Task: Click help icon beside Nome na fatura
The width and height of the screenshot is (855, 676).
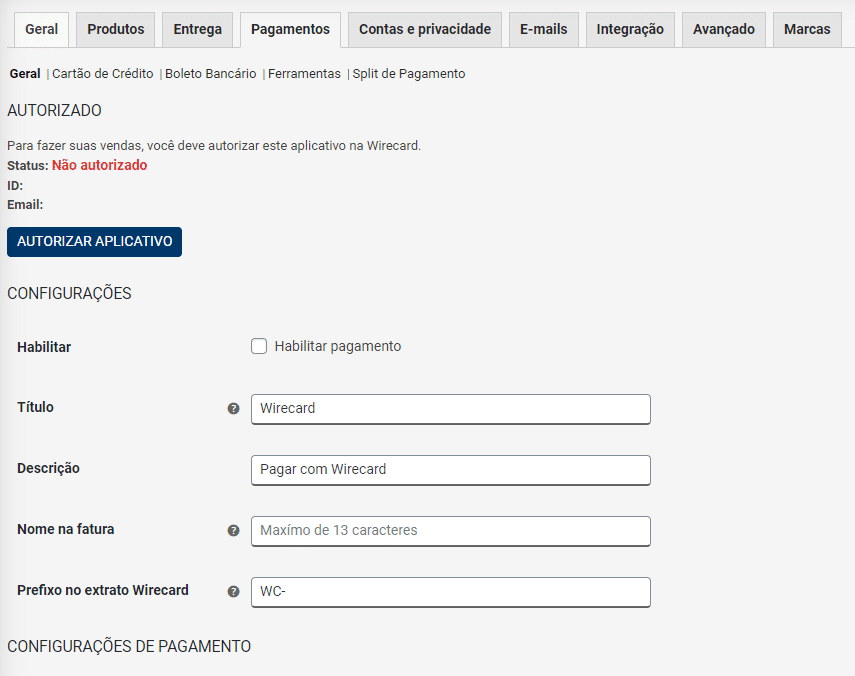Action: click(x=233, y=530)
